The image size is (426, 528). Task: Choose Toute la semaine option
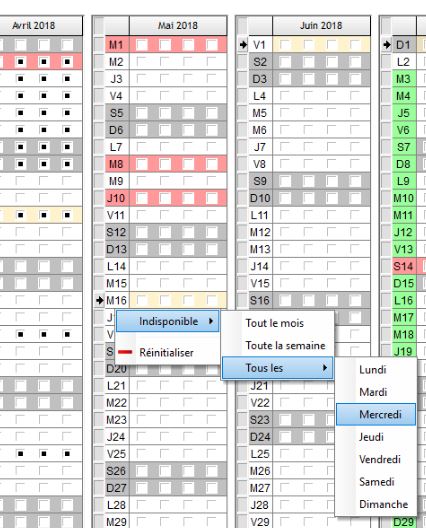tap(285, 345)
